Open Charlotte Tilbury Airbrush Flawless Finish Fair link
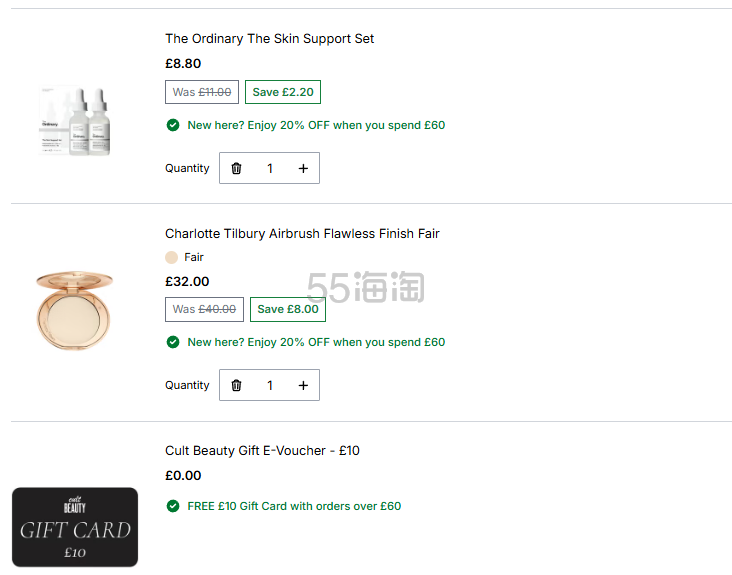The width and height of the screenshot is (732, 575). [x=302, y=233]
